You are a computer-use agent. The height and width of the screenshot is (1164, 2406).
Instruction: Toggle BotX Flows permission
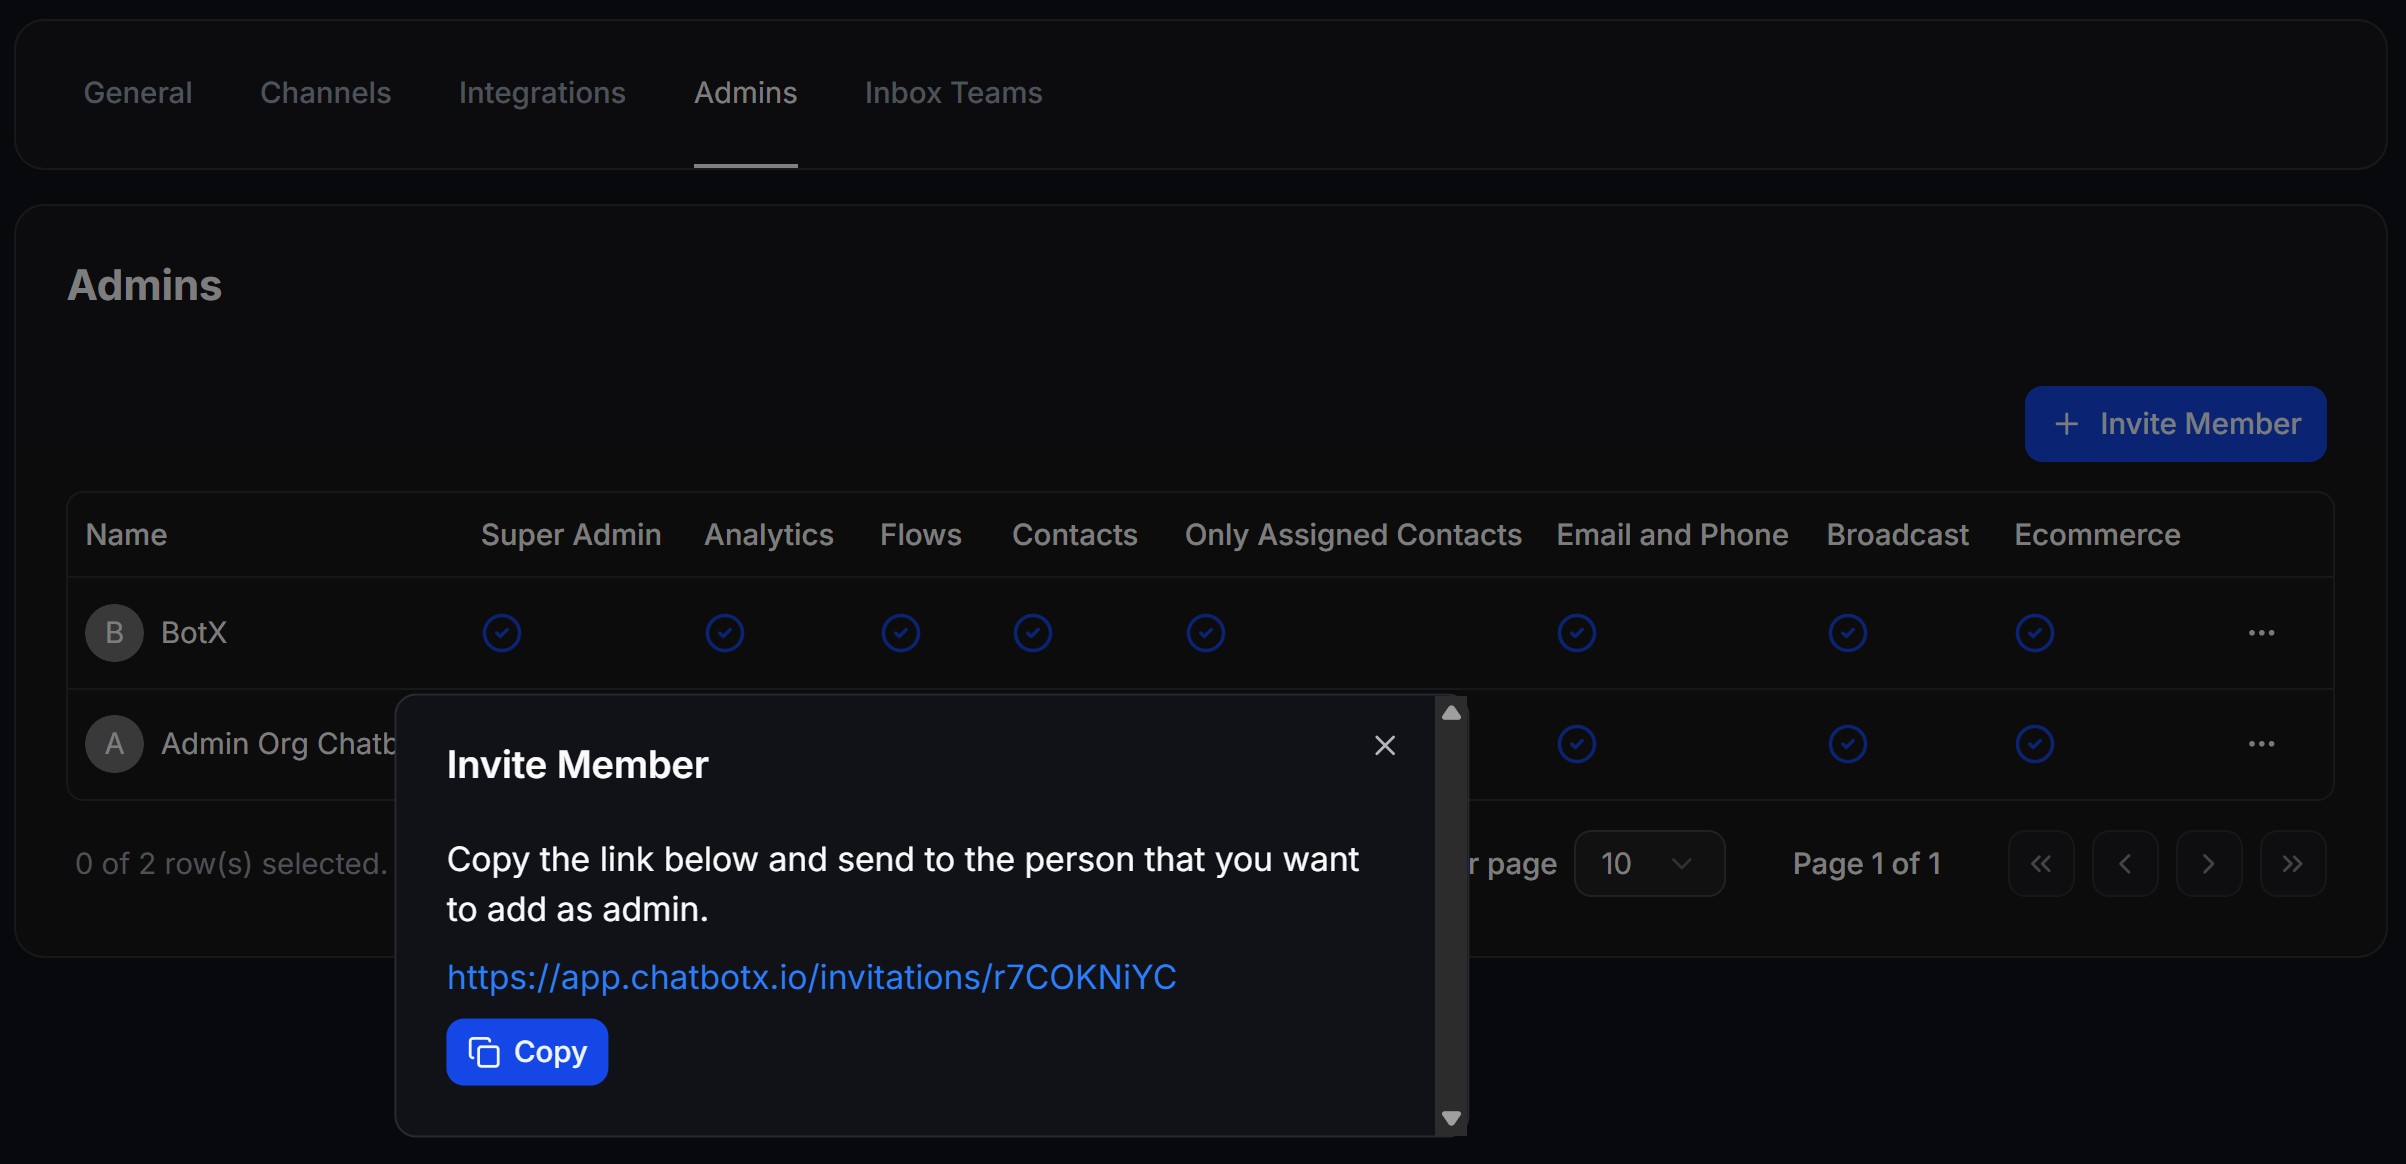(901, 633)
